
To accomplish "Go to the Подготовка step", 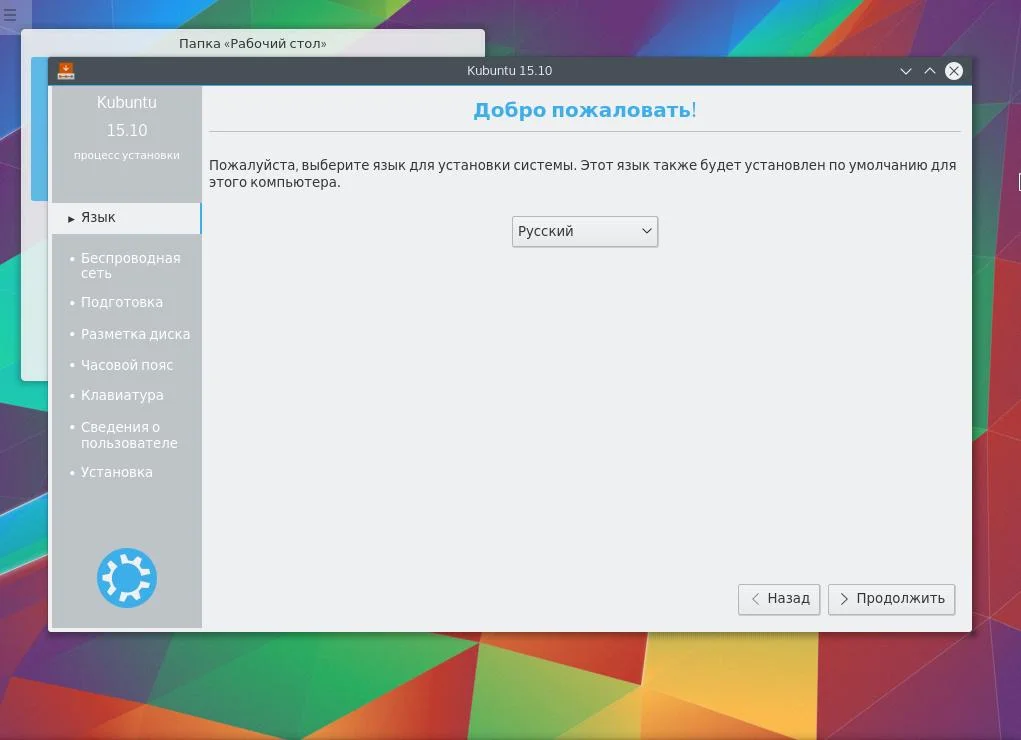I will pyautogui.click(x=122, y=302).
